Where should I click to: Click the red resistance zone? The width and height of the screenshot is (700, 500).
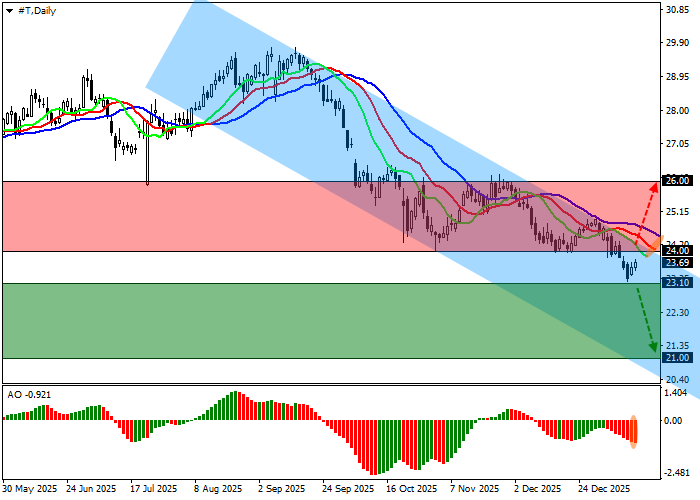[x=200, y=216]
